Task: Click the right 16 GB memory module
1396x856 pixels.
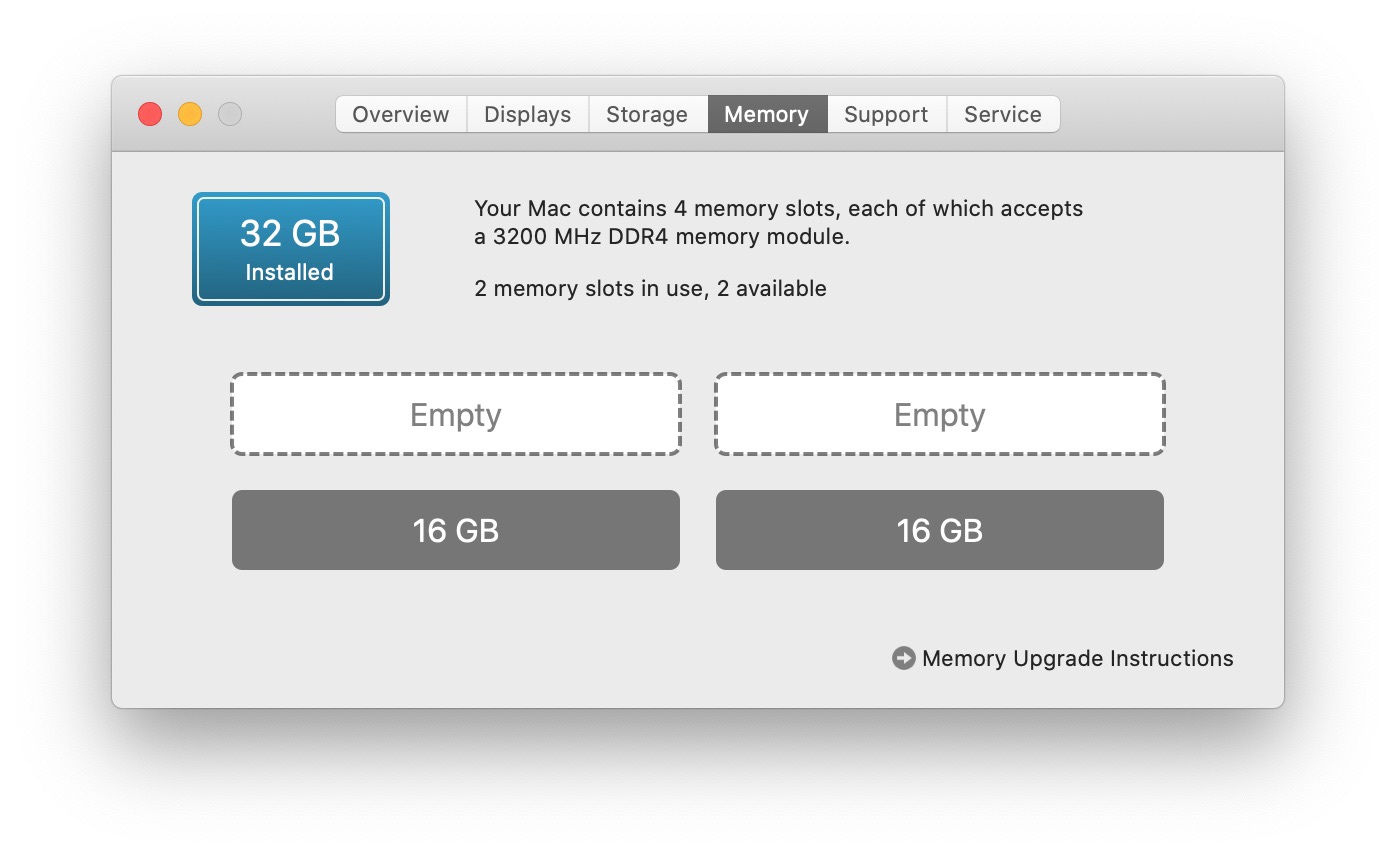Action: tap(940, 530)
